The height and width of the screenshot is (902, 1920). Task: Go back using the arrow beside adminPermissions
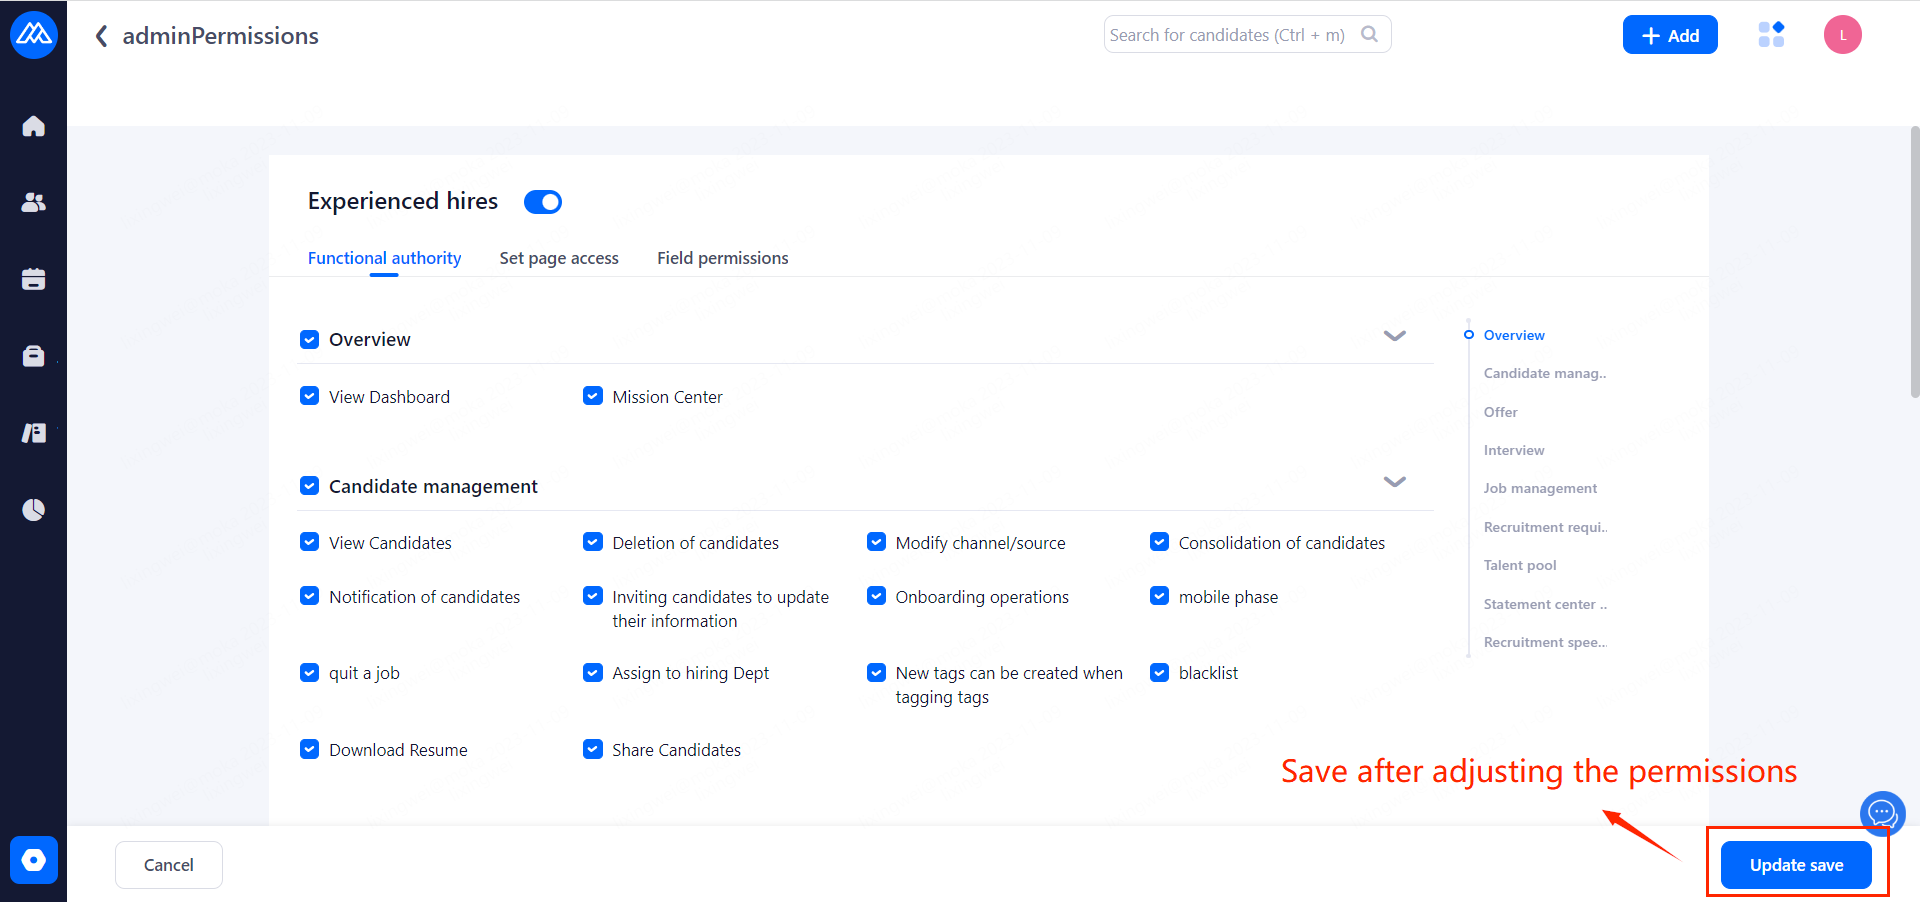click(101, 36)
